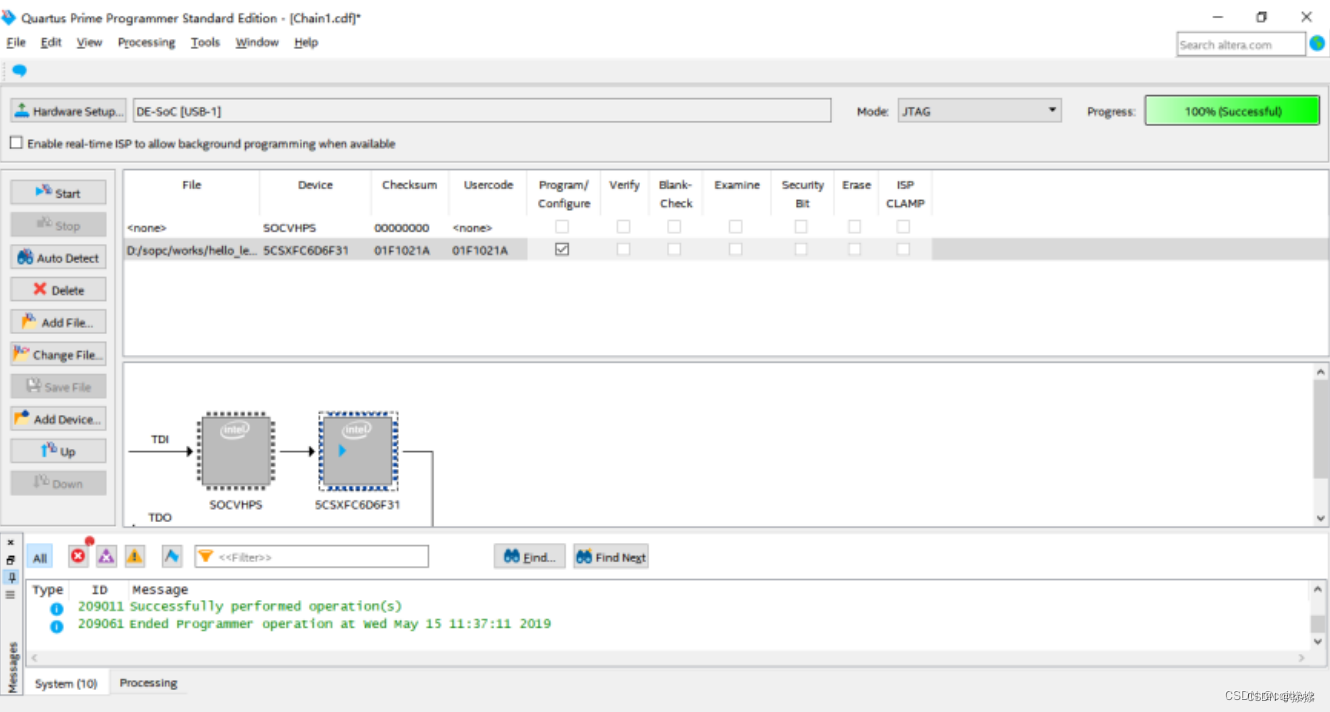Select the D:/sopc/works/hello_le file cell
This screenshot has width=1330, height=712.
click(191, 250)
